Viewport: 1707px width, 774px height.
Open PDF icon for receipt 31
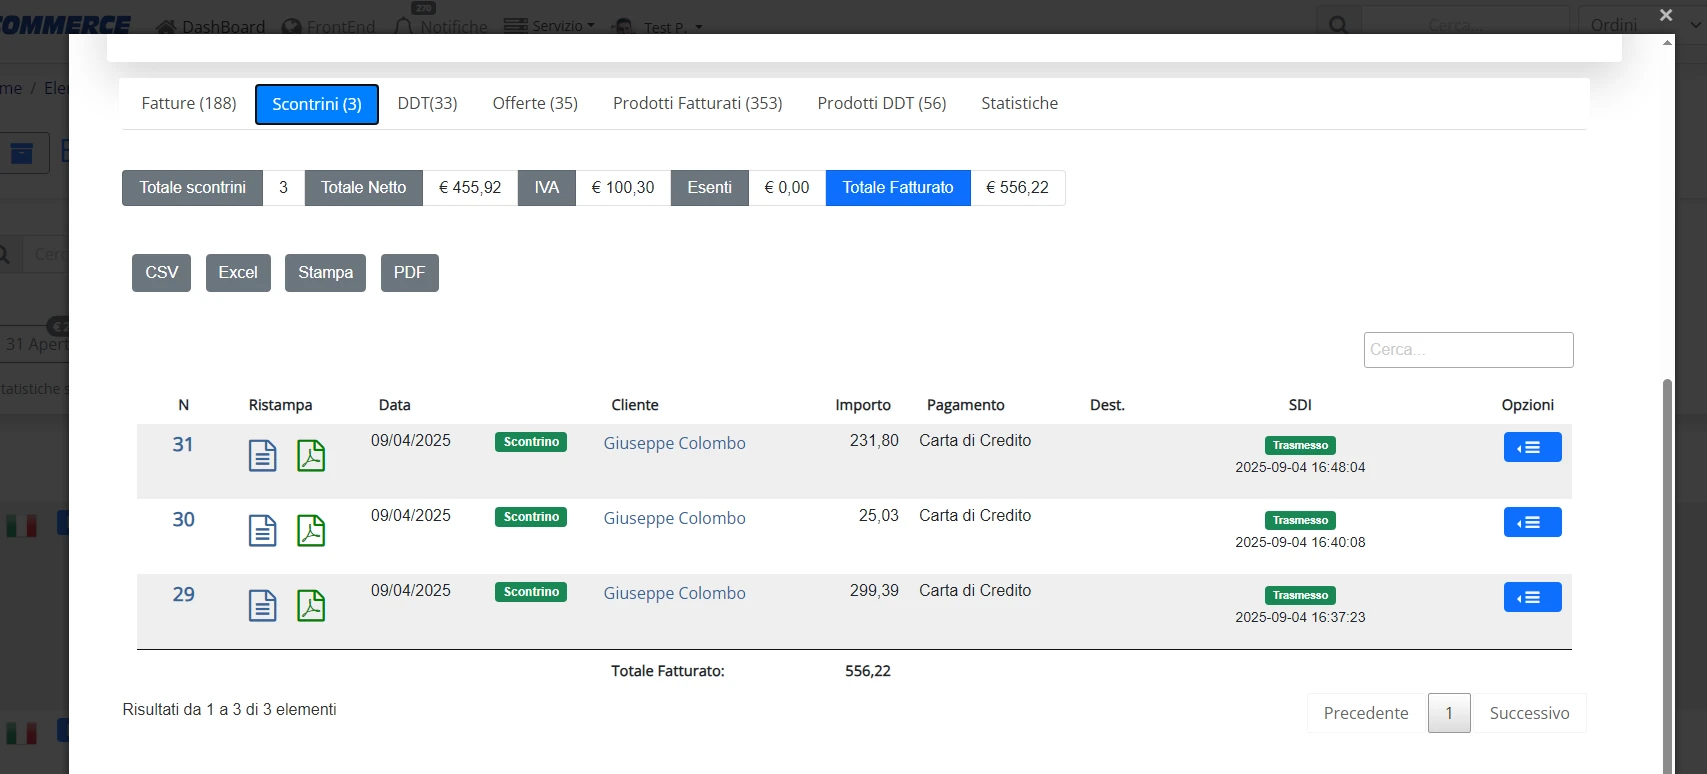pyautogui.click(x=311, y=456)
